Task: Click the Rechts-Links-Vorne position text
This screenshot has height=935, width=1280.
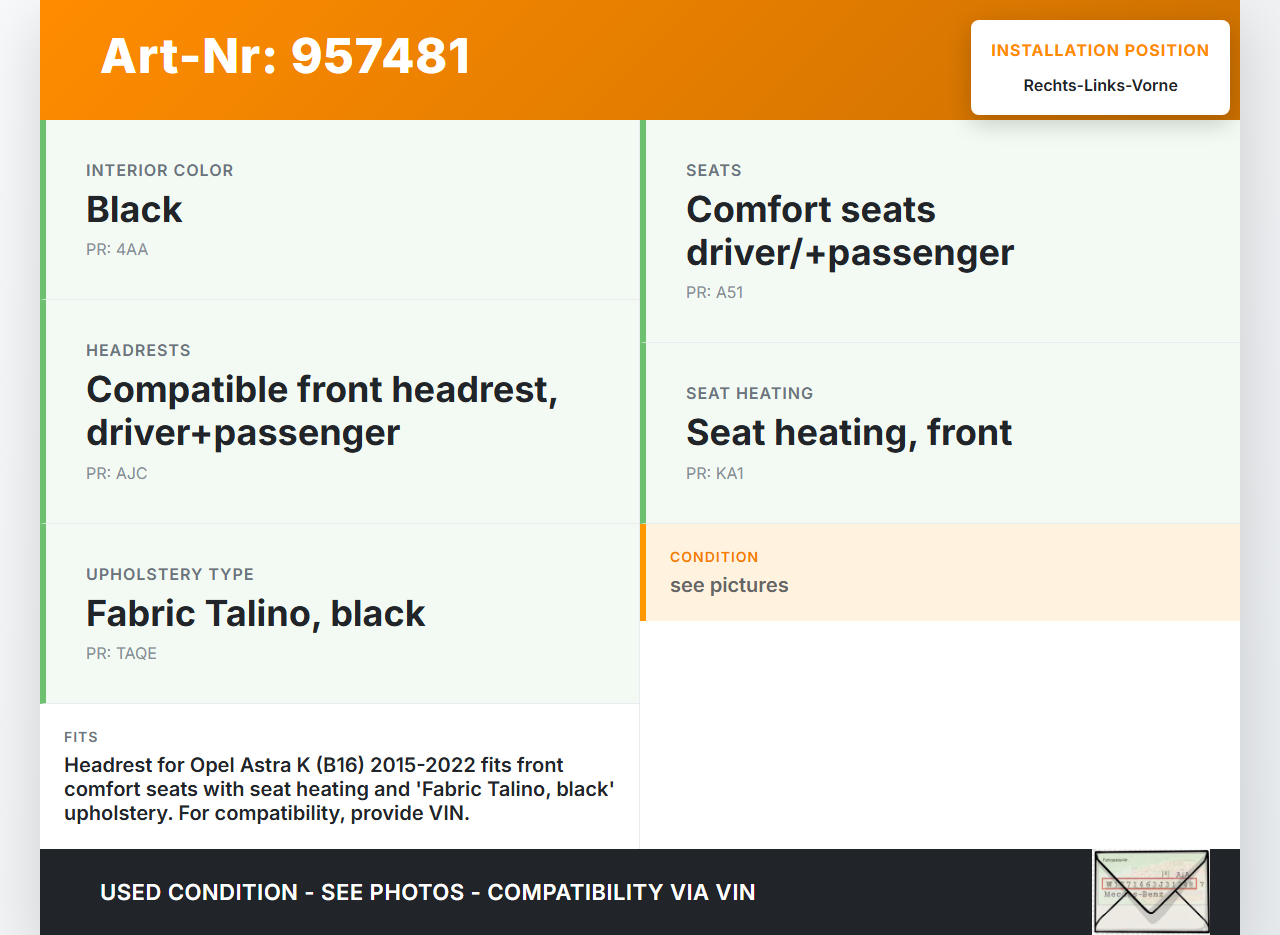Action: point(1100,85)
